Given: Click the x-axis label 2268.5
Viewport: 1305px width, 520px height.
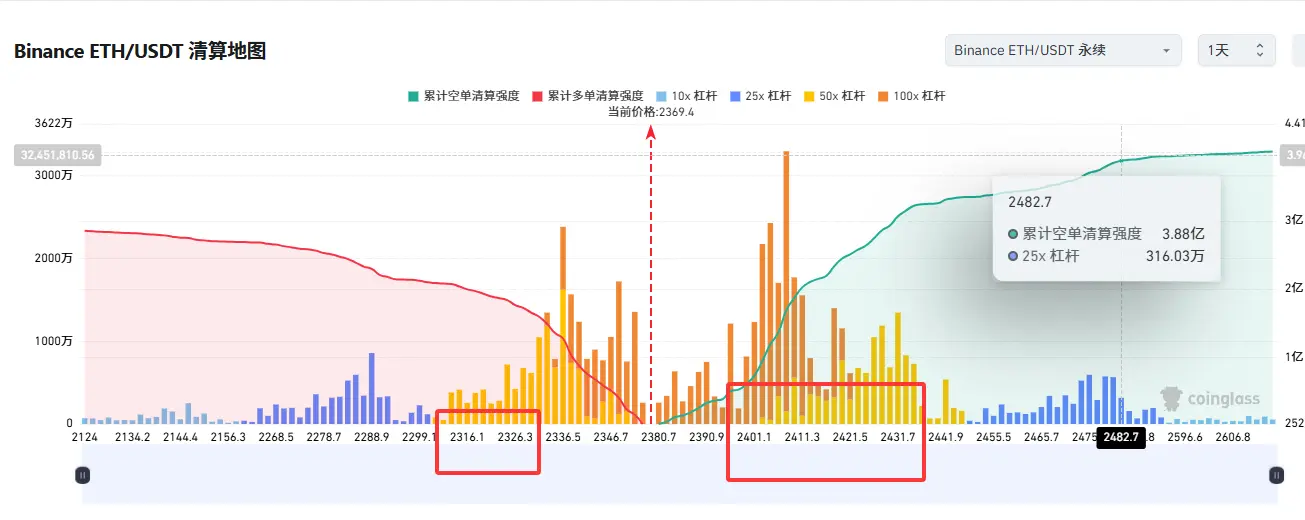Looking at the screenshot, I should tap(277, 437).
